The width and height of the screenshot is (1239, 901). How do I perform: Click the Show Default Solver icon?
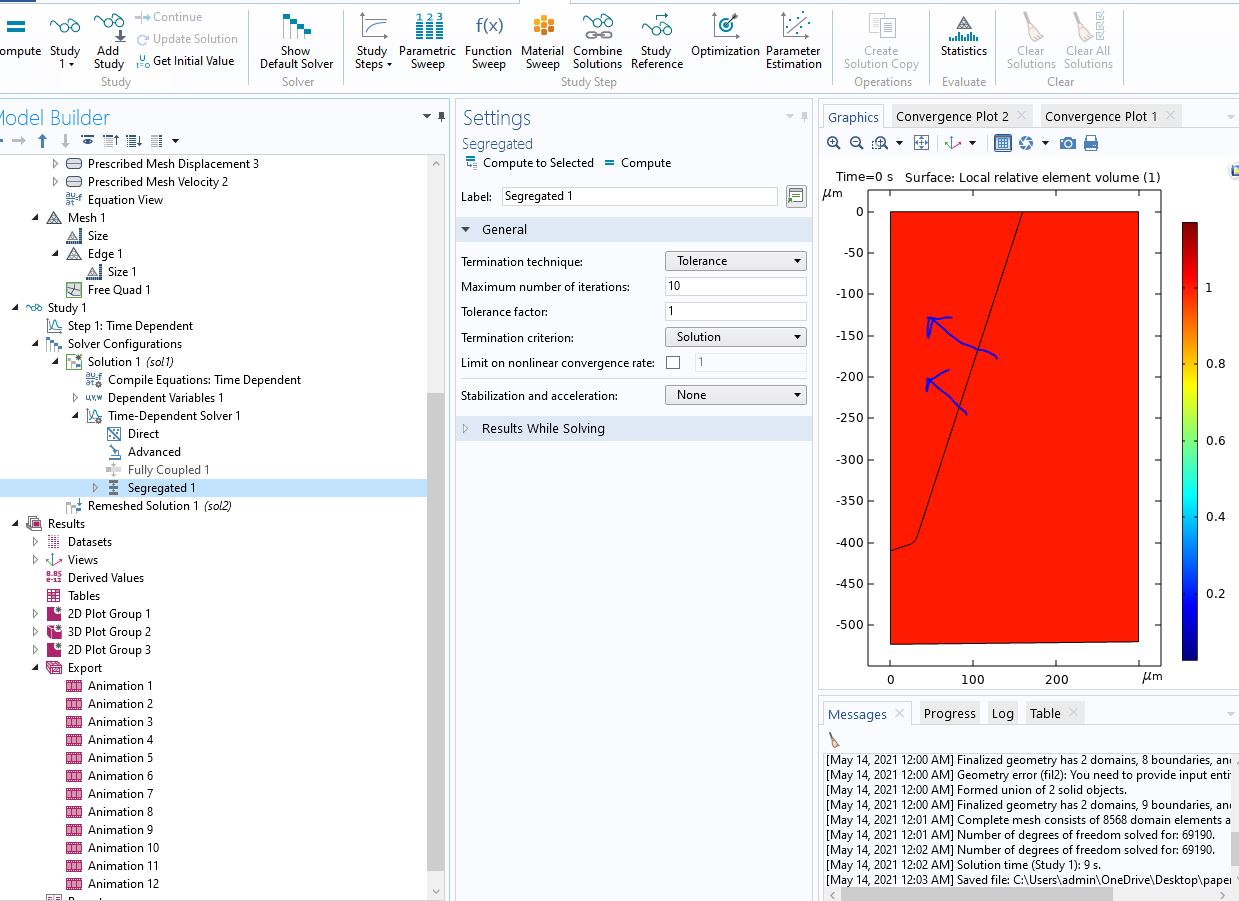296,42
